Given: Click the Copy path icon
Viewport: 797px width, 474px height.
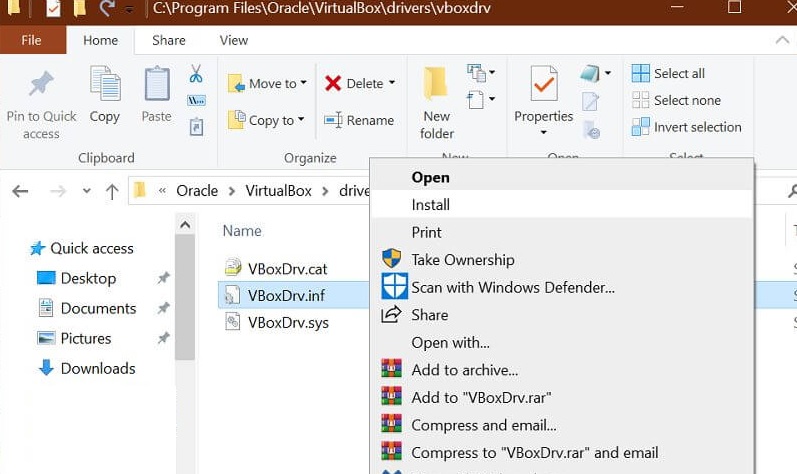Looking at the screenshot, I should click(196, 101).
